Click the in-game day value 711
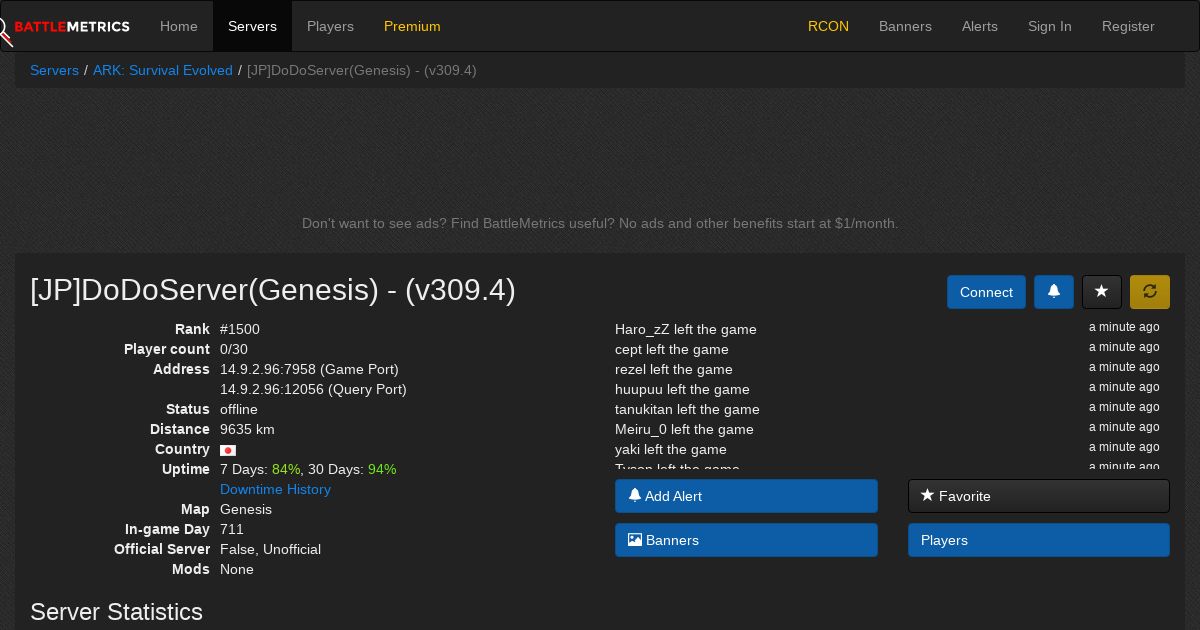The image size is (1200, 630). tap(232, 529)
